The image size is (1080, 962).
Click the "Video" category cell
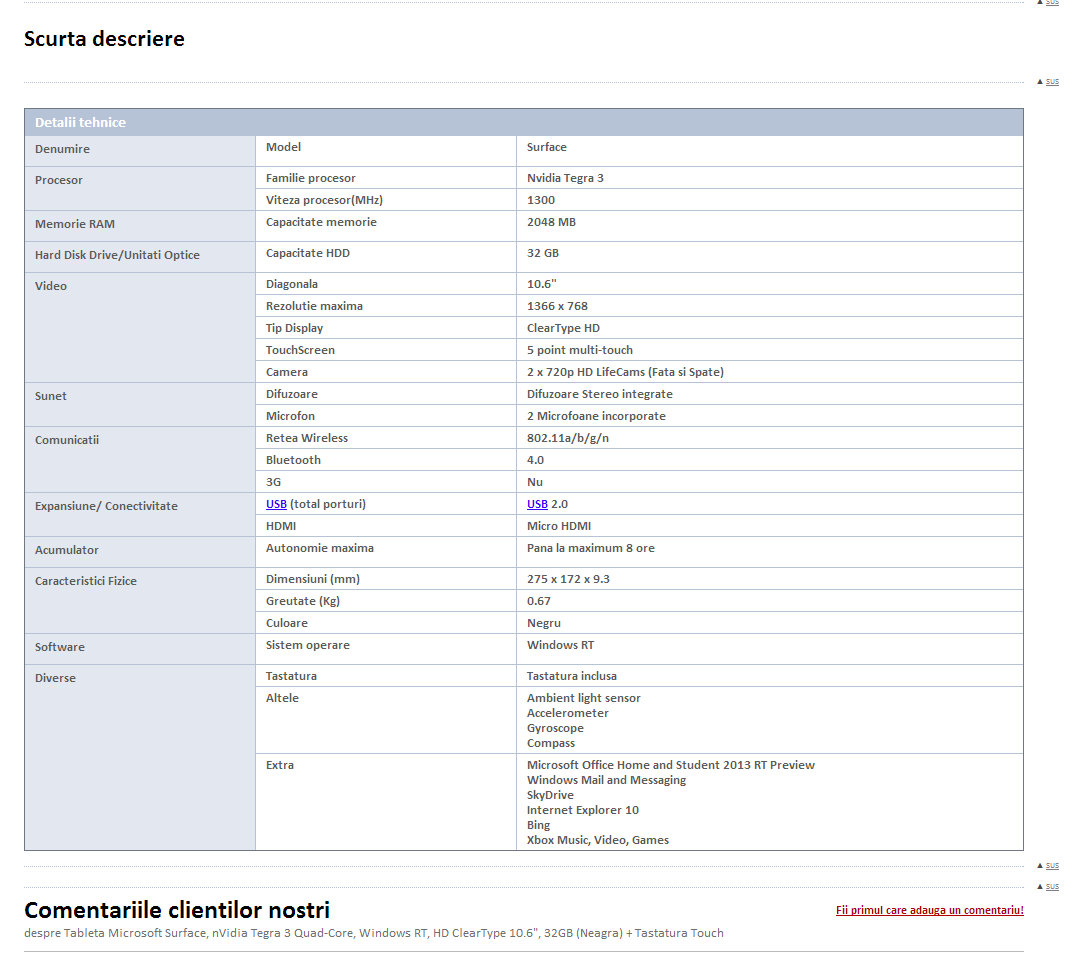(x=140, y=327)
